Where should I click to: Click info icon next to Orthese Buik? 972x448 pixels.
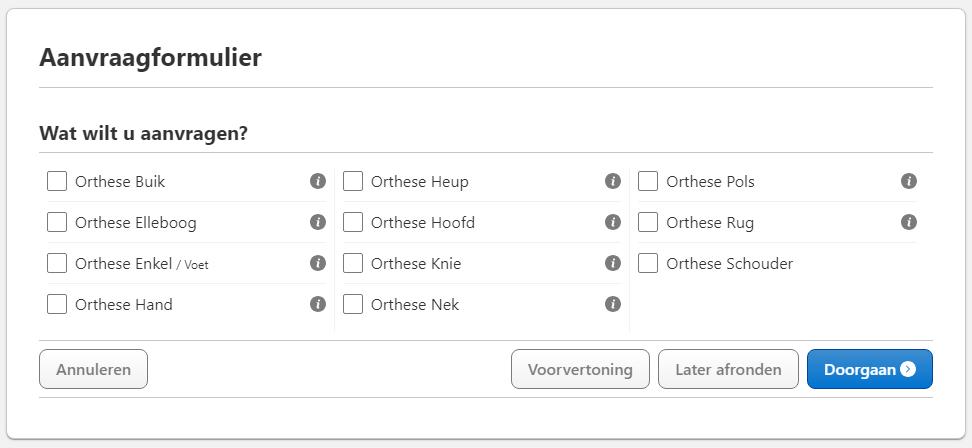(x=318, y=181)
